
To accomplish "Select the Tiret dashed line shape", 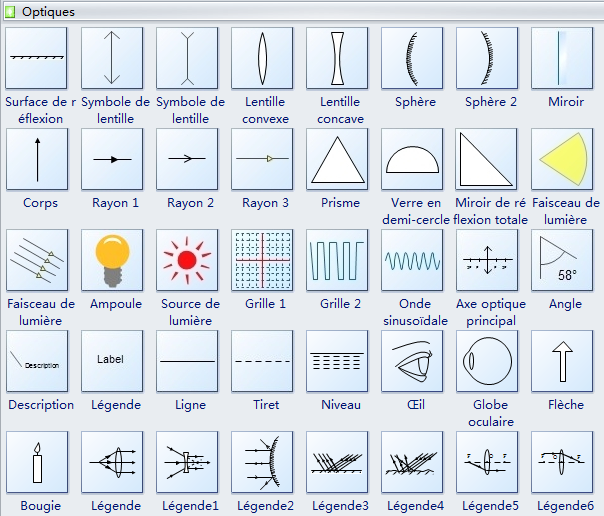I will [262, 361].
